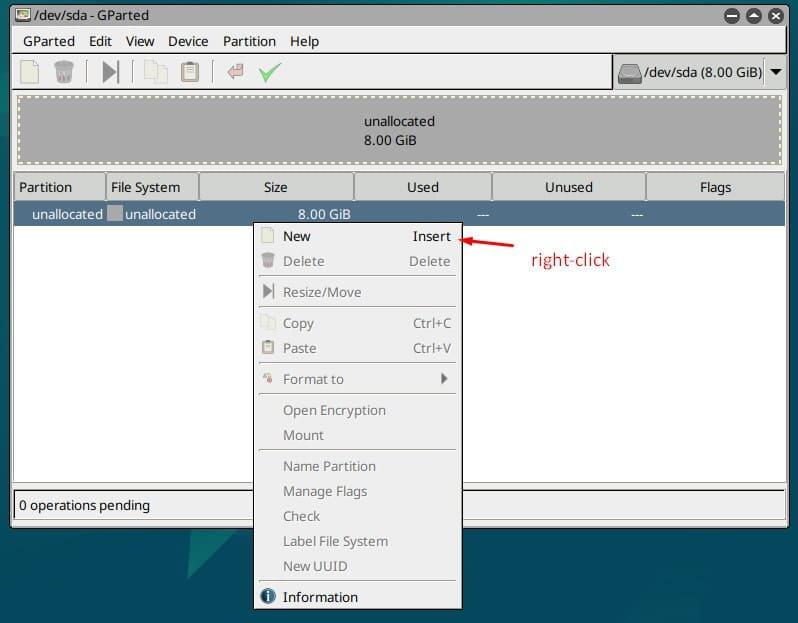Apply all operations with green checkmark

pos(269,72)
